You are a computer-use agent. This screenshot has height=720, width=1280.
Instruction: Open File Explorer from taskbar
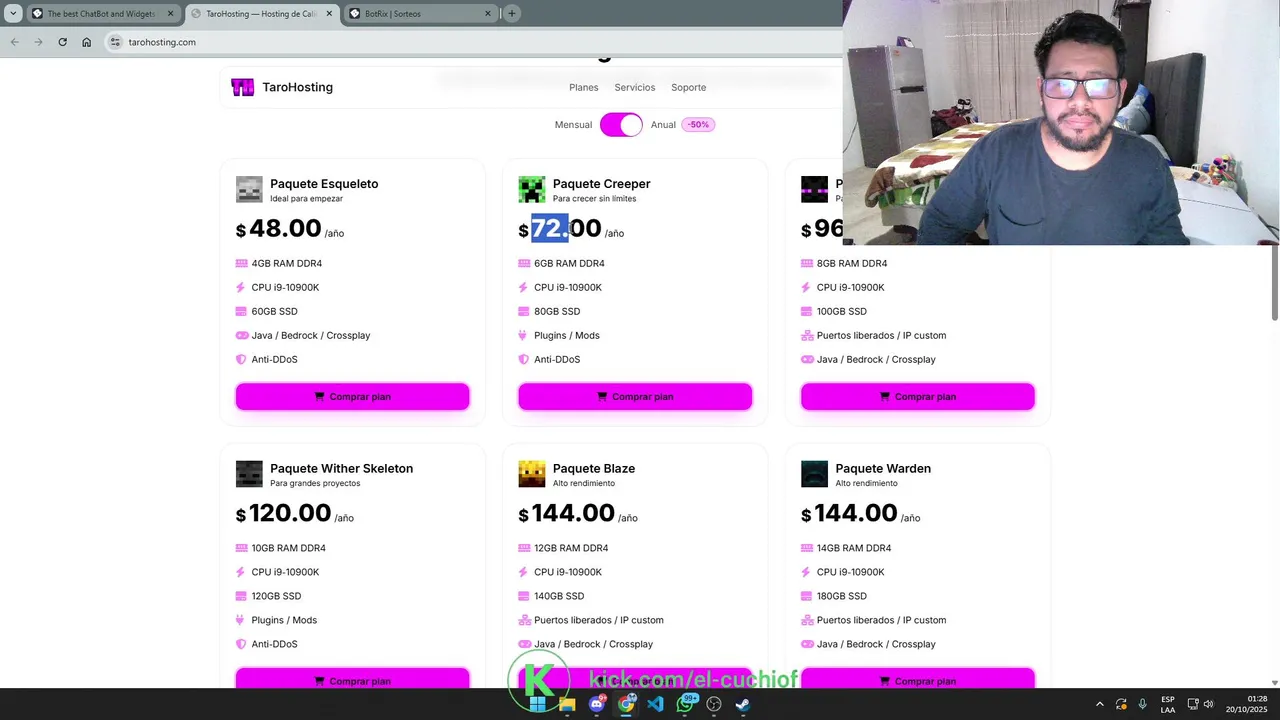point(567,704)
